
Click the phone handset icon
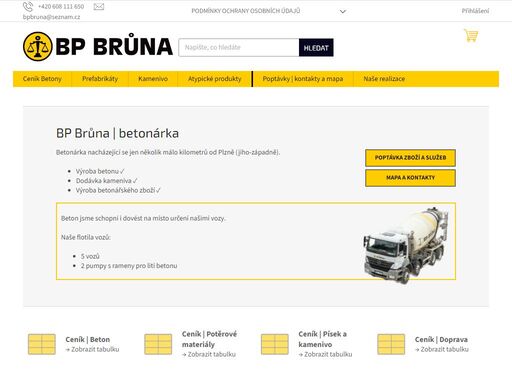28,6
